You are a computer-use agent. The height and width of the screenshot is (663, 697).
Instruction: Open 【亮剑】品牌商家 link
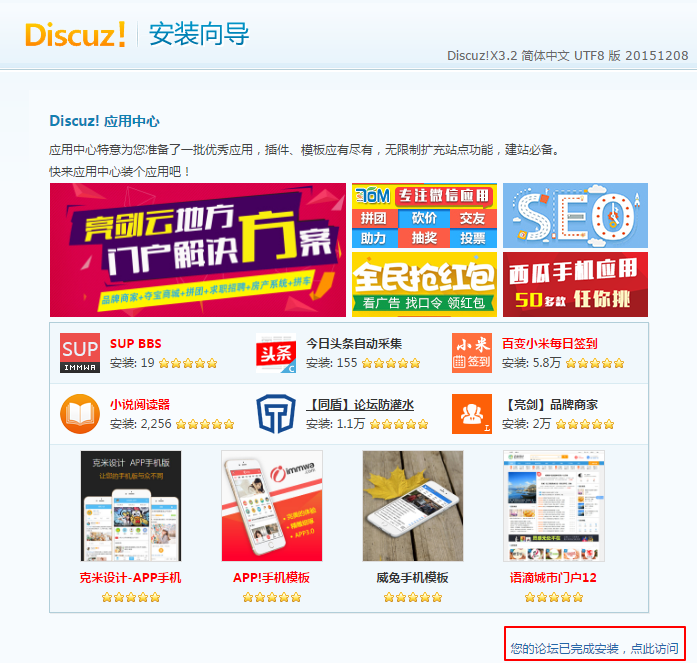coord(550,404)
